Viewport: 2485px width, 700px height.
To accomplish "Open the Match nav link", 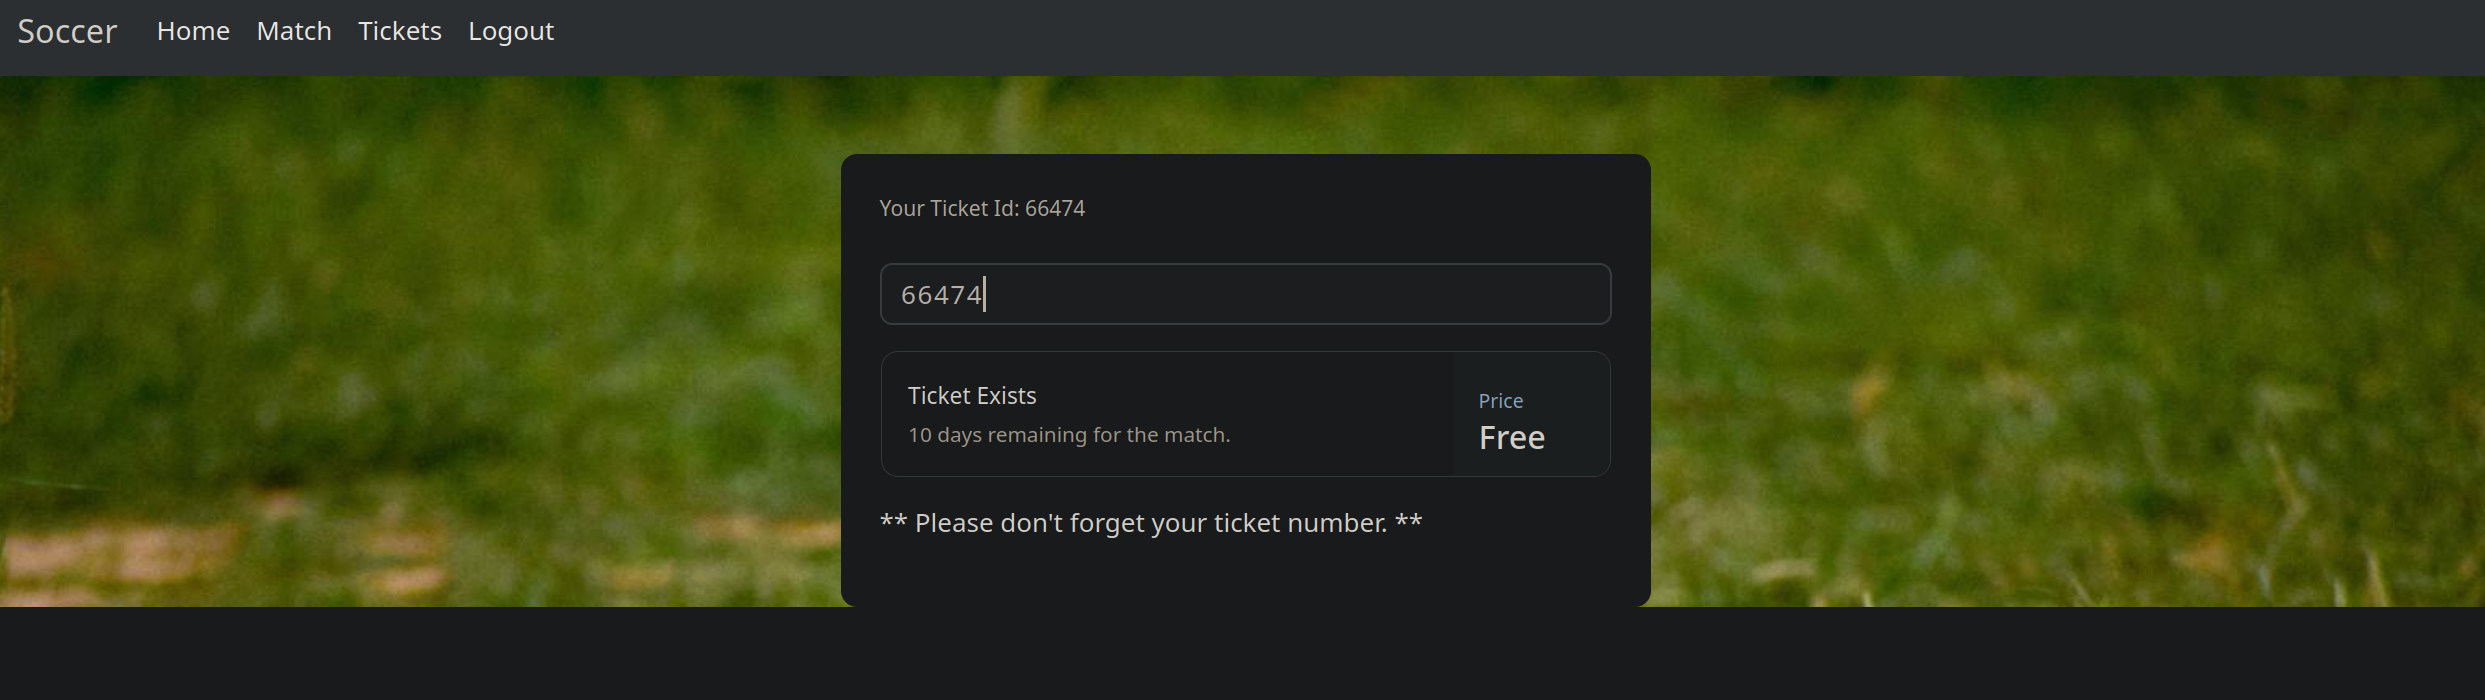I will click(x=294, y=32).
